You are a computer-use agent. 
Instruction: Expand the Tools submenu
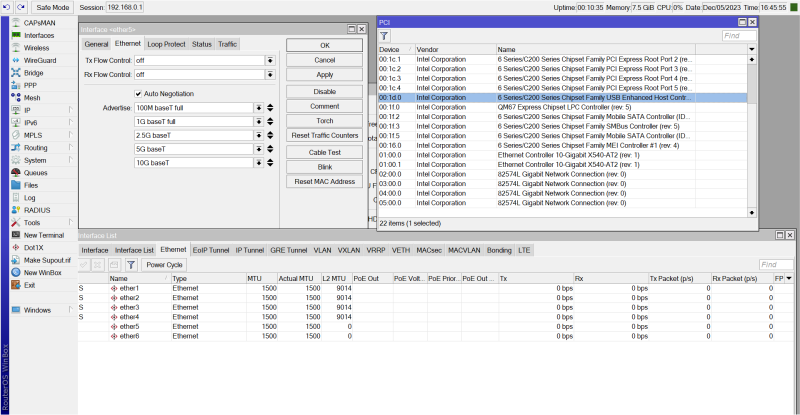pyautogui.click(x=70, y=223)
